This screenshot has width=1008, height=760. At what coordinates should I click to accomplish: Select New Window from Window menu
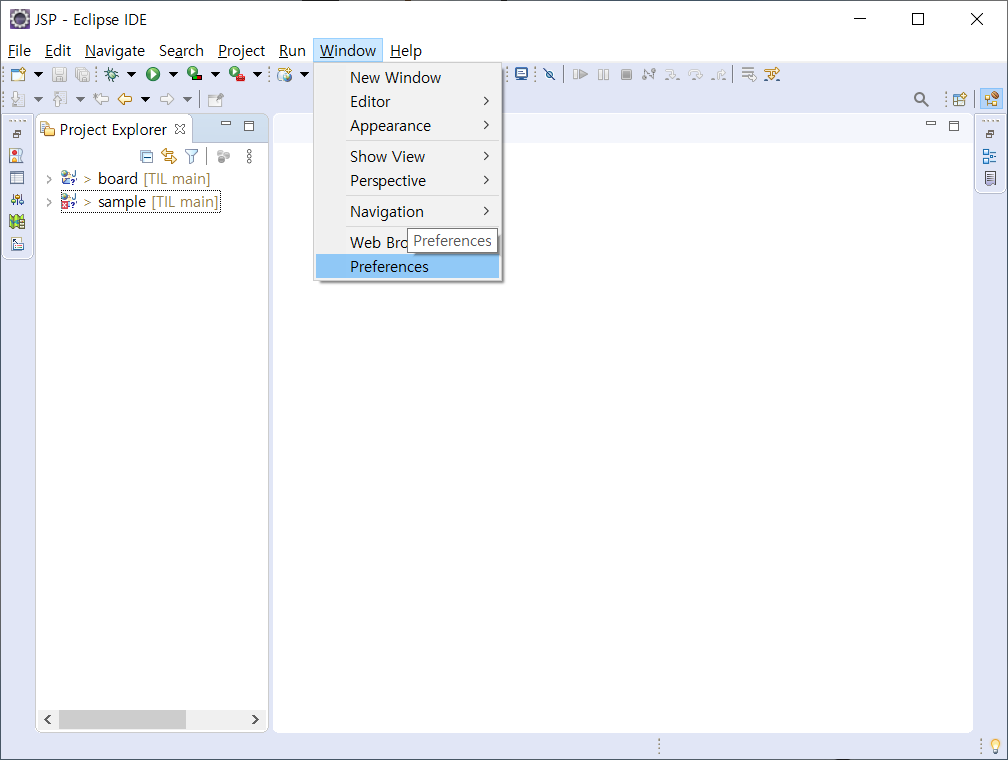click(x=408, y=78)
